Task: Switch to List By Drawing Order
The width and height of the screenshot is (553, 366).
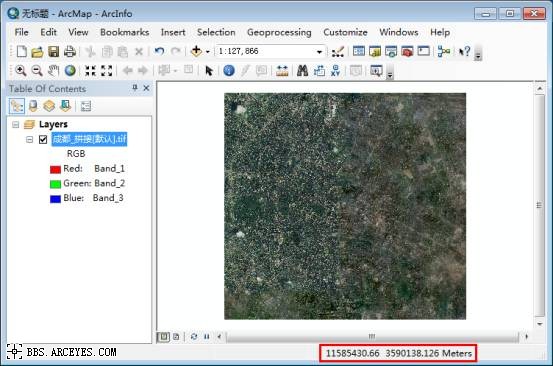Action: [17, 106]
